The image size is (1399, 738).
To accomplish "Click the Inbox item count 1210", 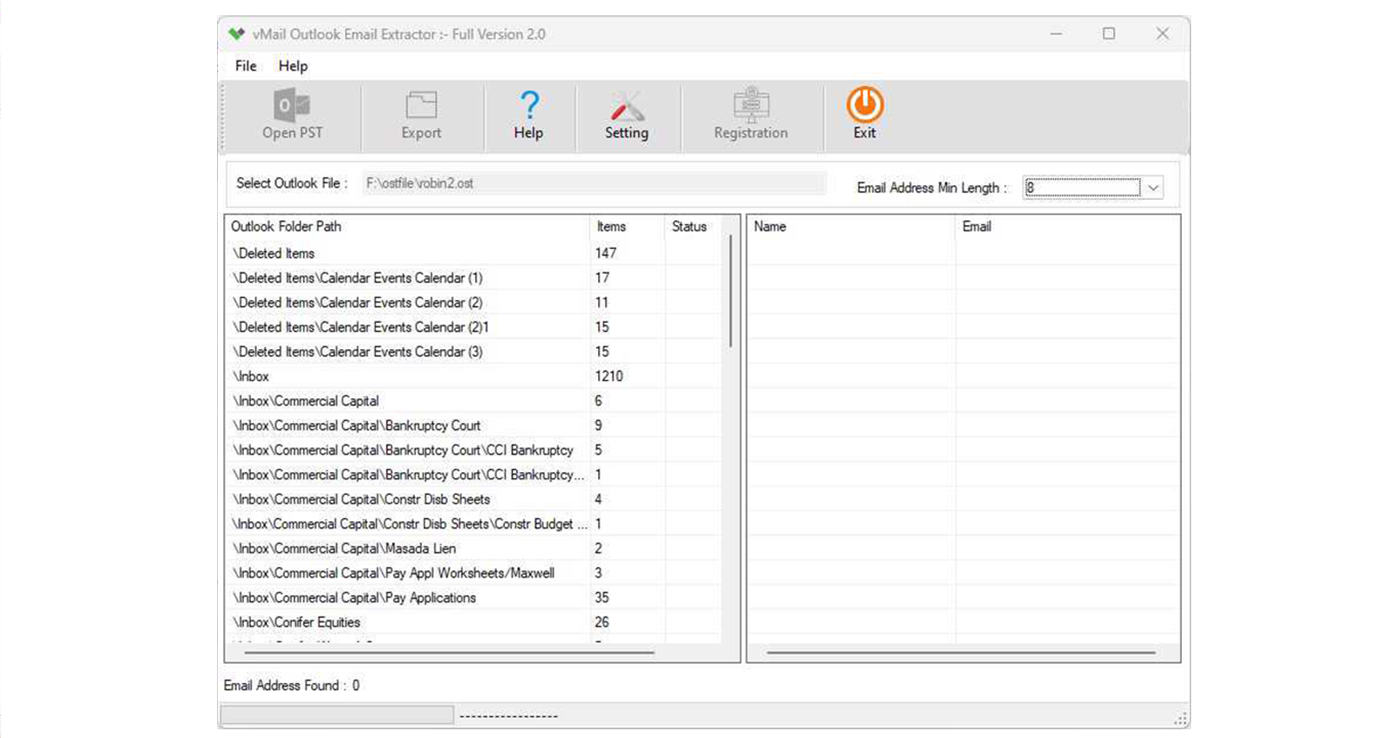I will coord(609,376).
